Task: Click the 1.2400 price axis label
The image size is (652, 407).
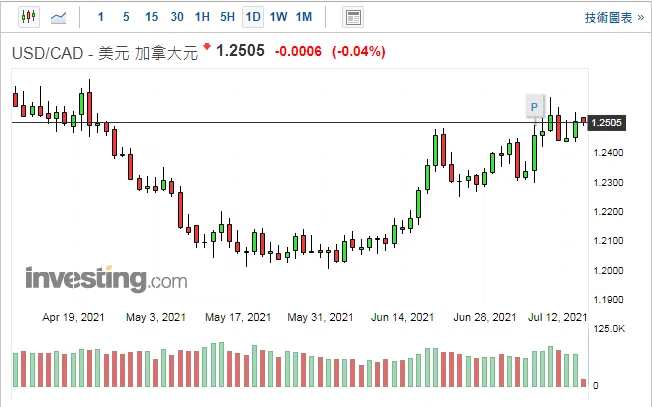Action: click(608, 153)
